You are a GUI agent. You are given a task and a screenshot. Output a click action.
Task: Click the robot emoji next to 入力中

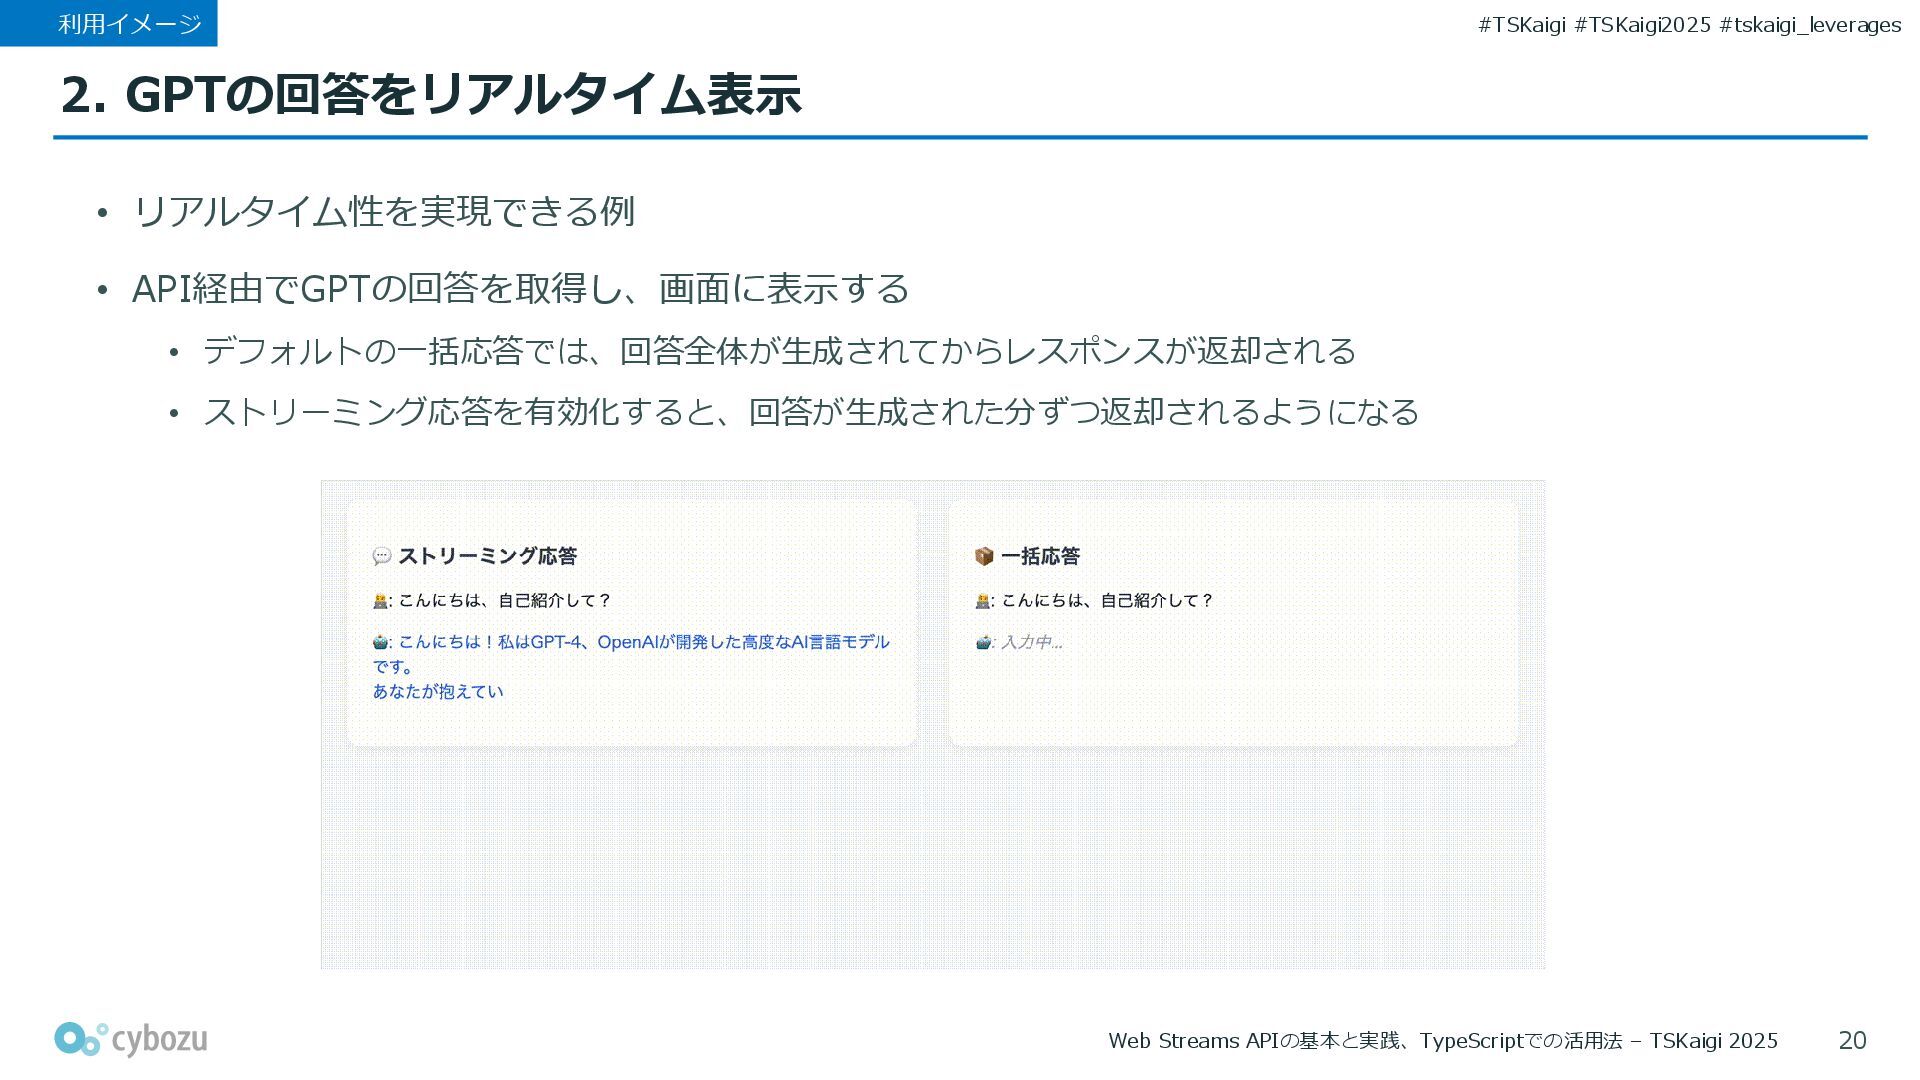983,642
